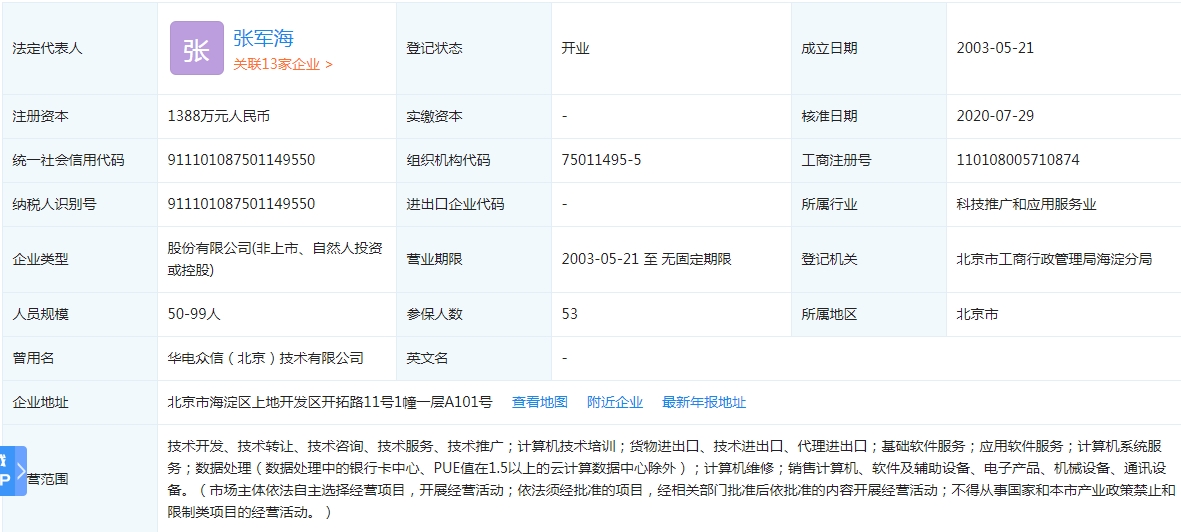Viewport: 1181px width, 532px height.
Task: Click the business registration number 110108005710874
Action: [x=1017, y=160]
